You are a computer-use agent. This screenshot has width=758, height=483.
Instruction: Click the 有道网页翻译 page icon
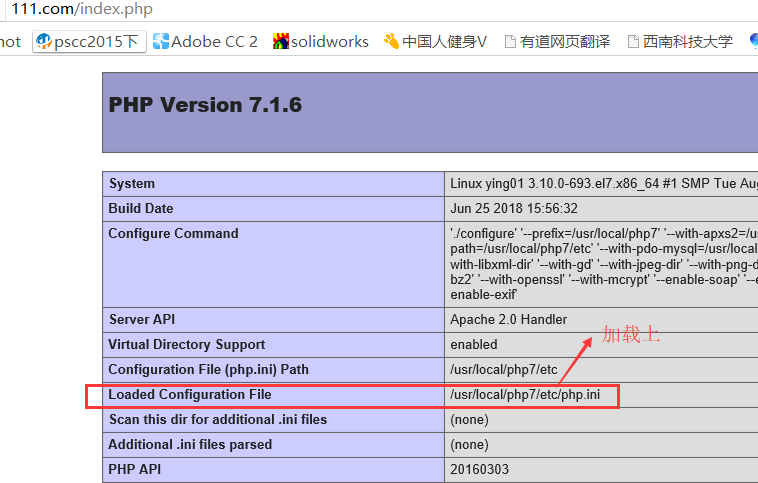(x=510, y=42)
